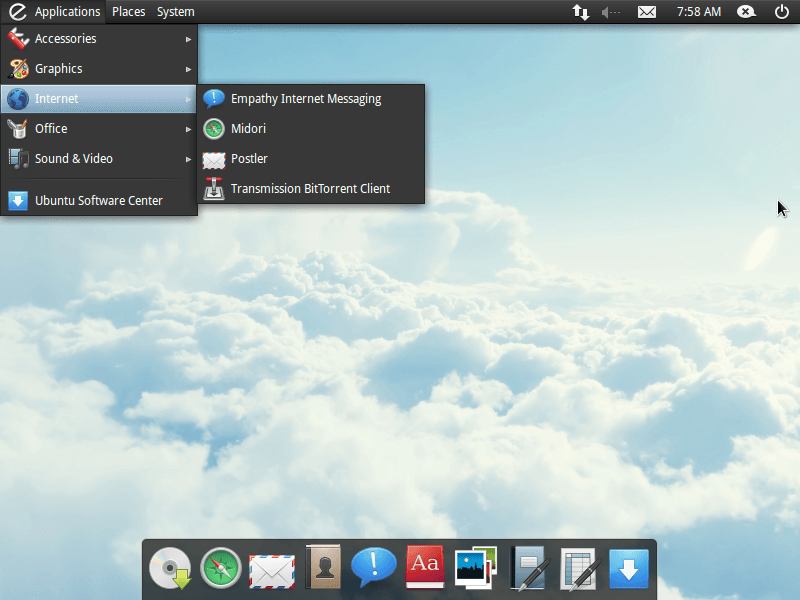This screenshot has width=800, height=600.
Task: Open the Places menu
Action: pos(129,12)
